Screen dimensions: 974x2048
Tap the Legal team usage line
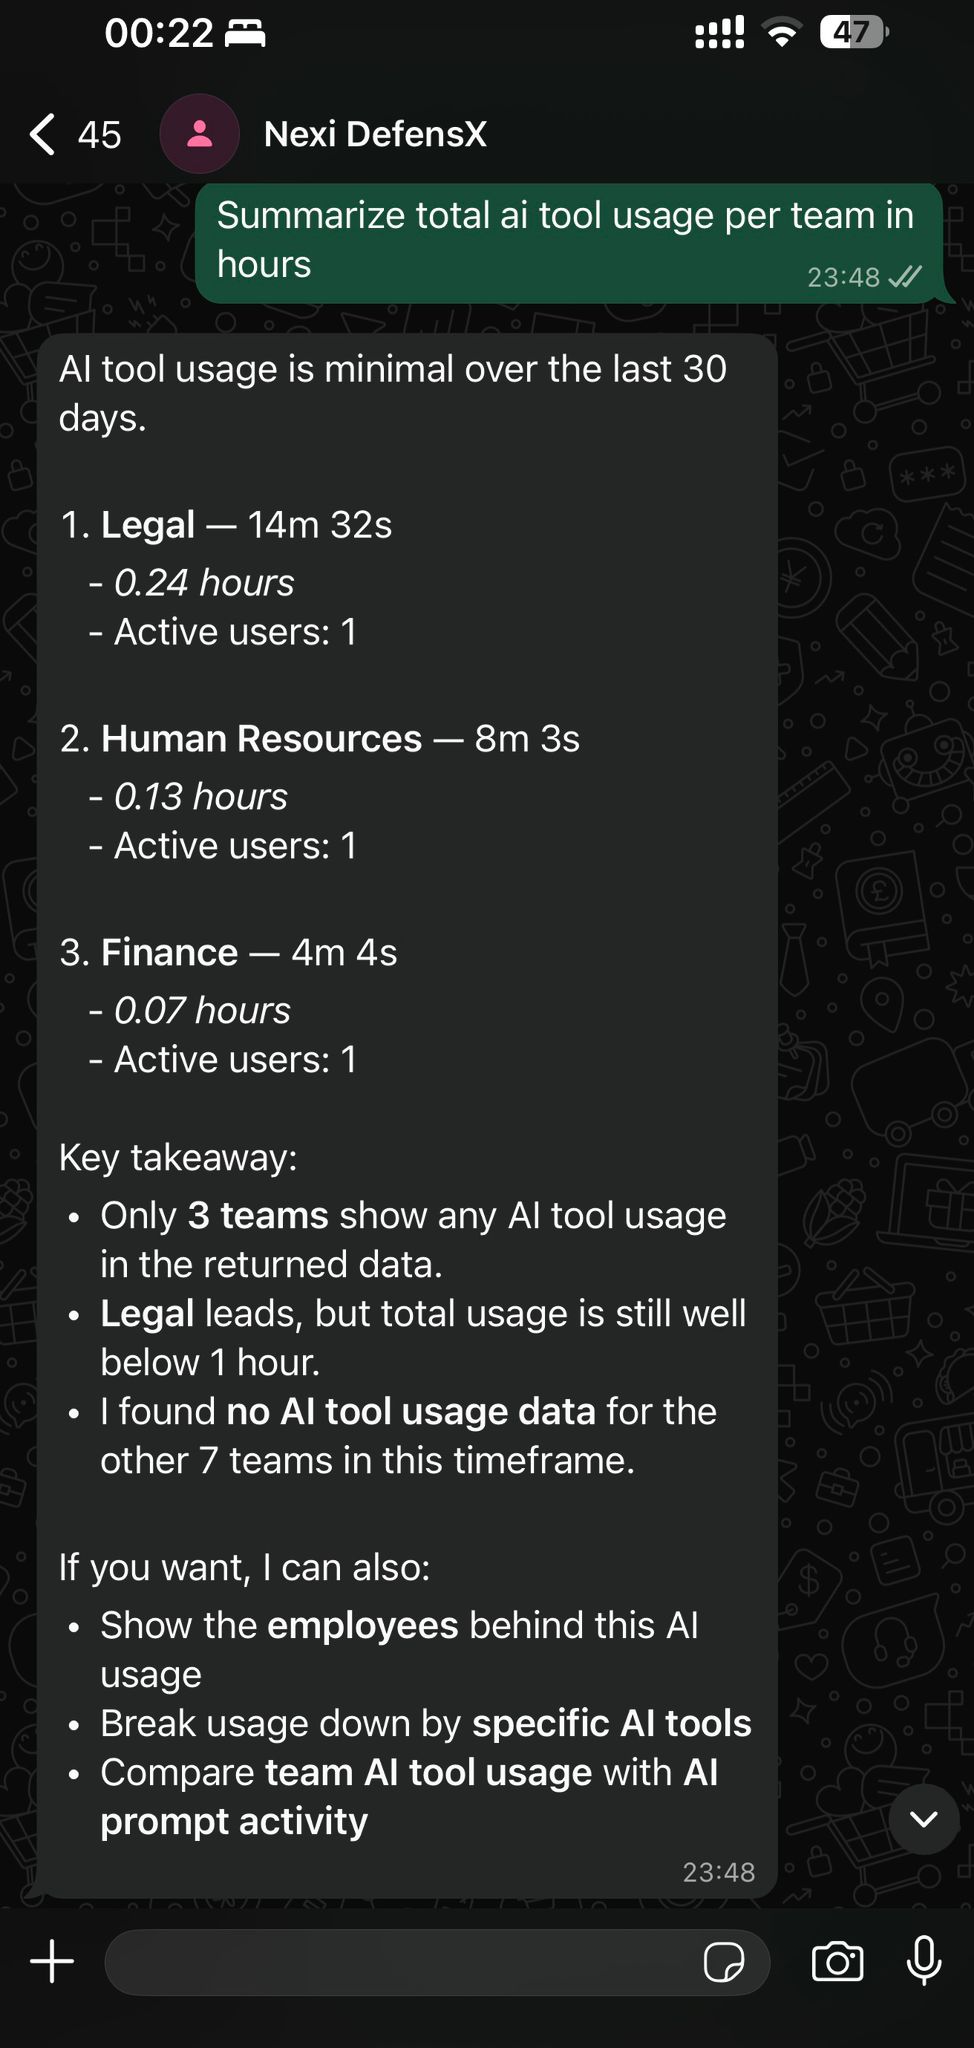[x=227, y=525]
